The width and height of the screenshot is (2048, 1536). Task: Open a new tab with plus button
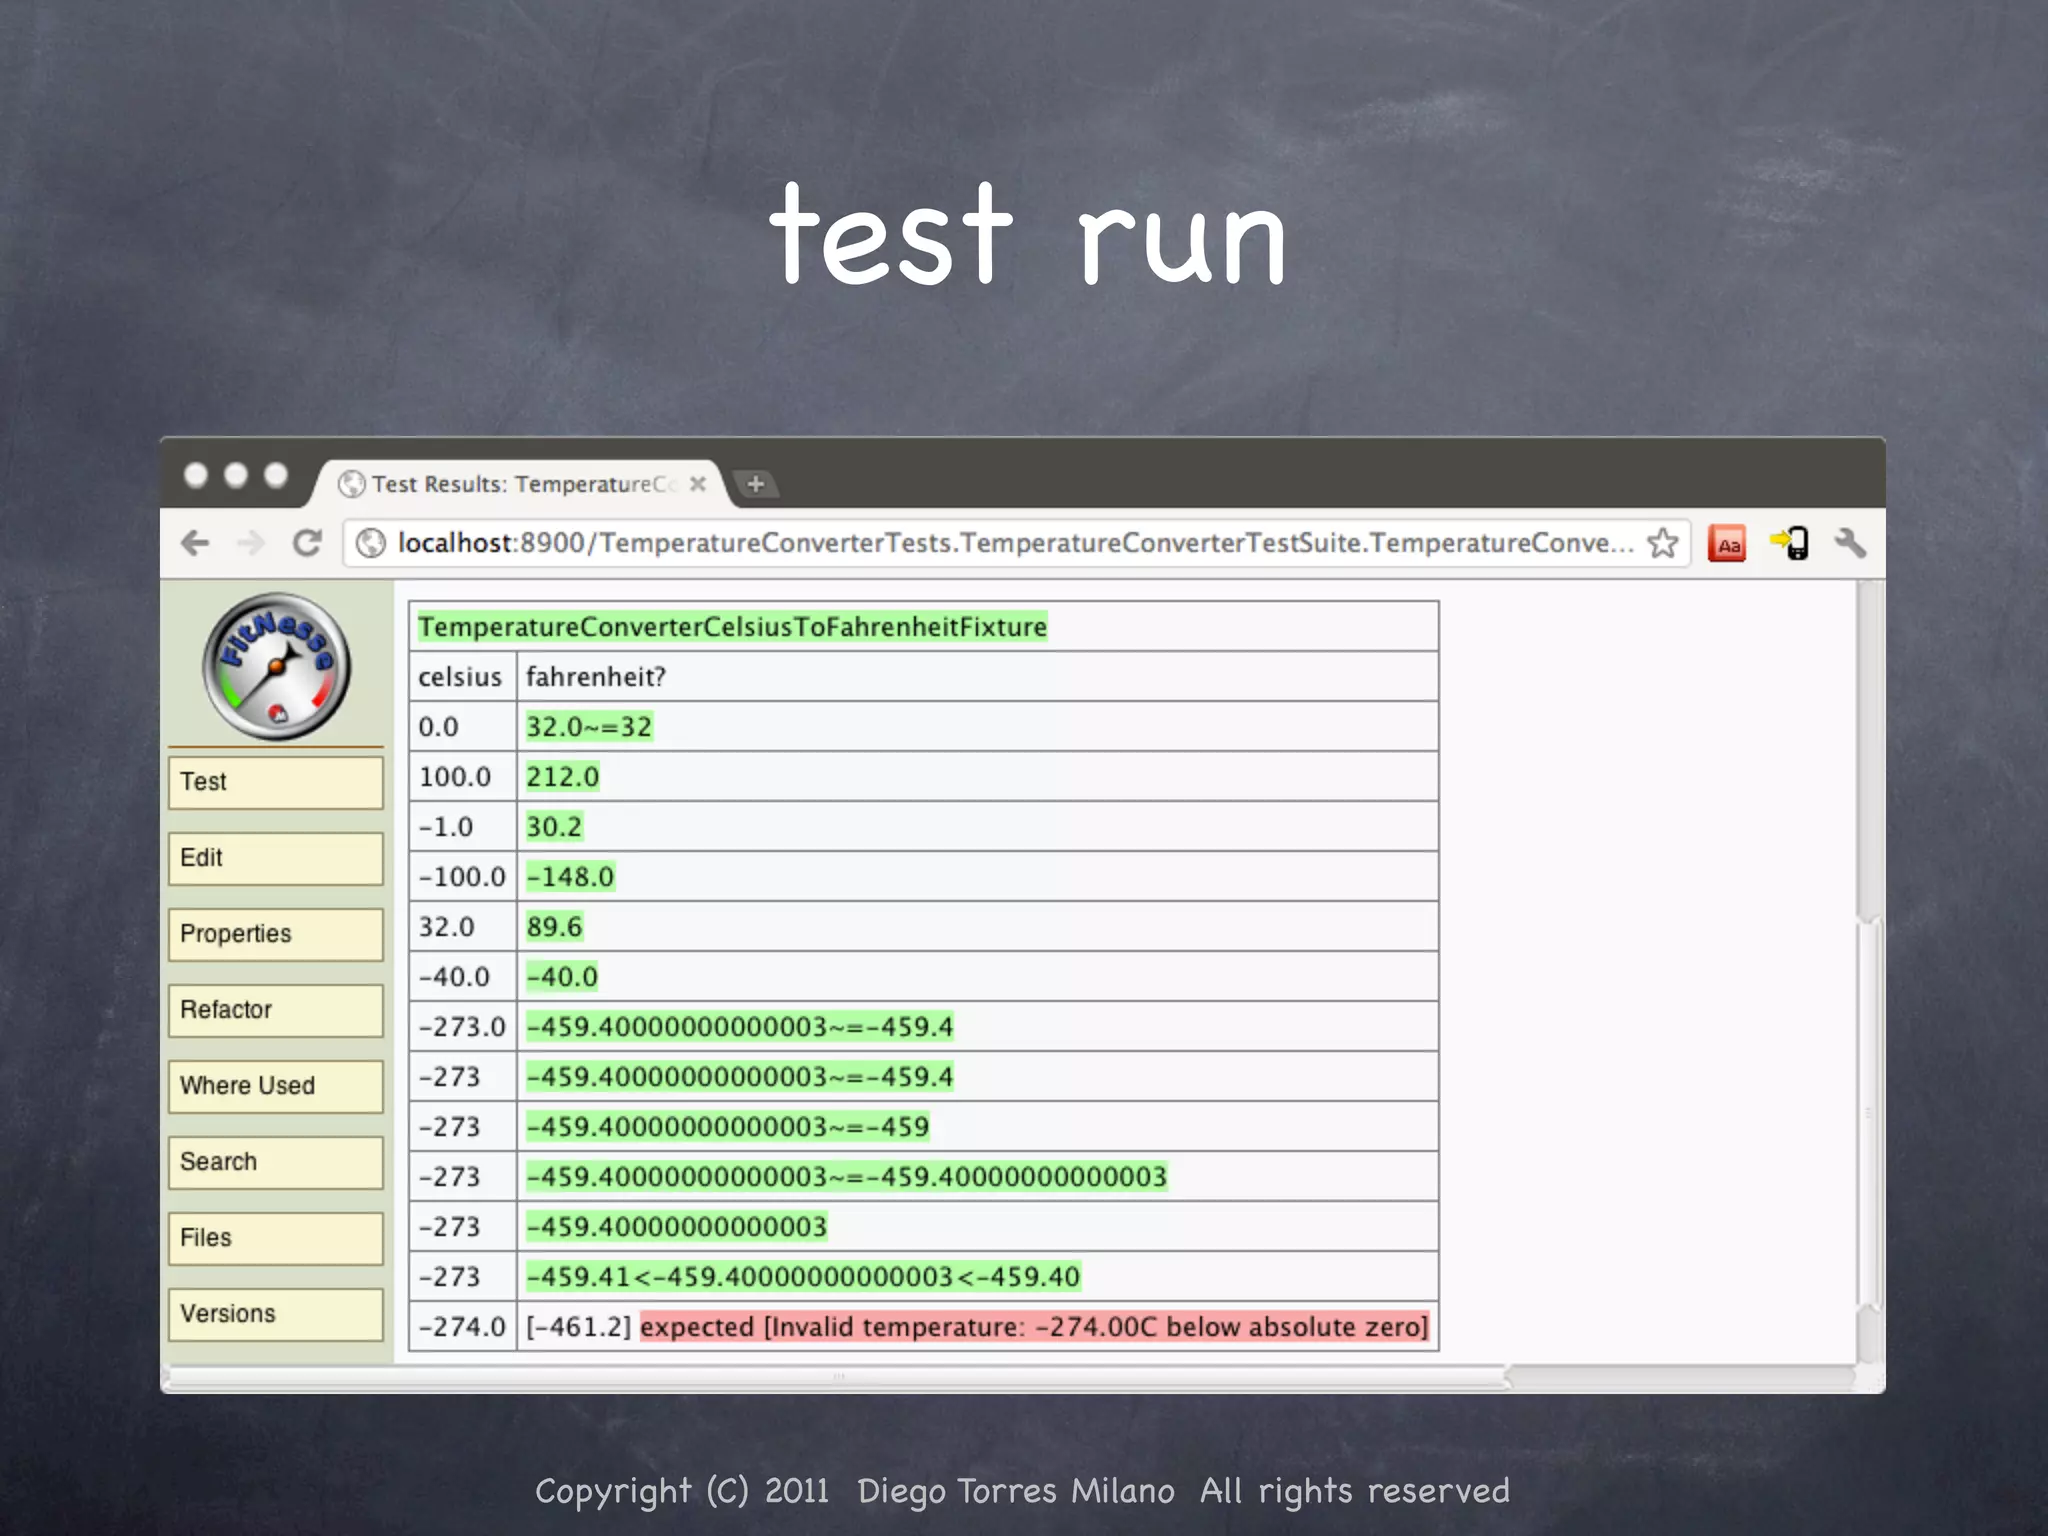(756, 484)
